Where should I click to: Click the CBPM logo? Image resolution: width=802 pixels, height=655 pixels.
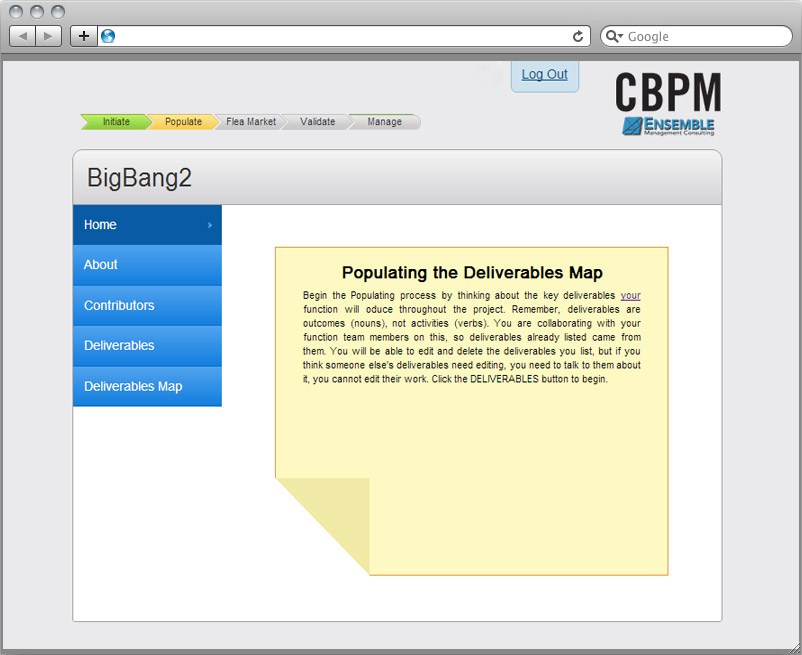667,92
